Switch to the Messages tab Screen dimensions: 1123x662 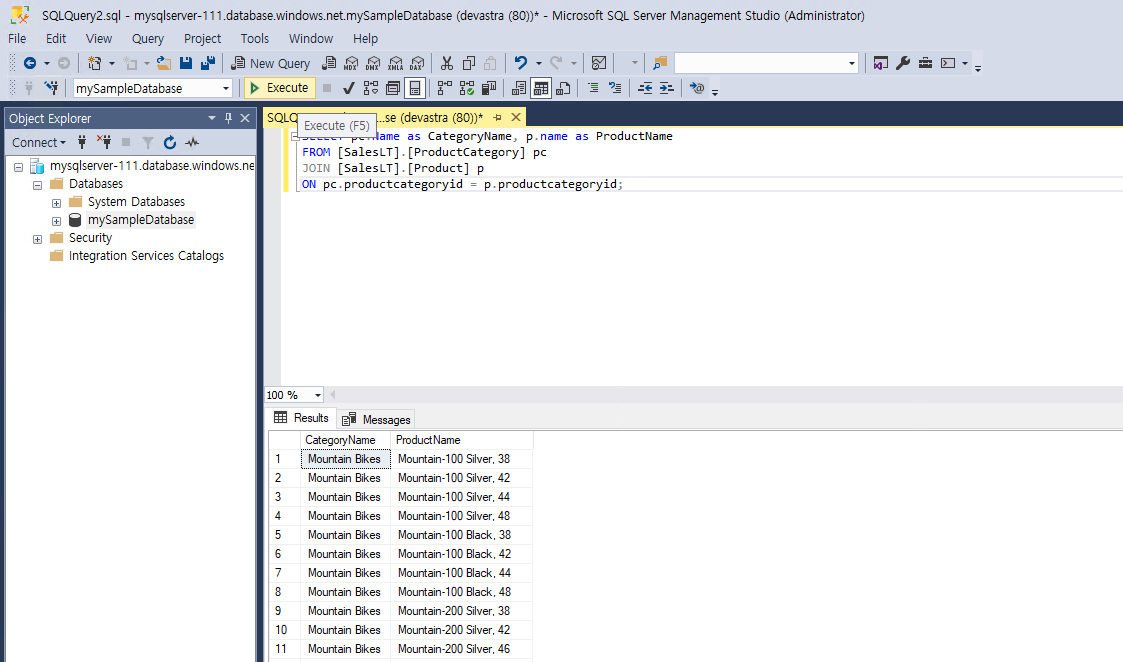[x=377, y=420]
